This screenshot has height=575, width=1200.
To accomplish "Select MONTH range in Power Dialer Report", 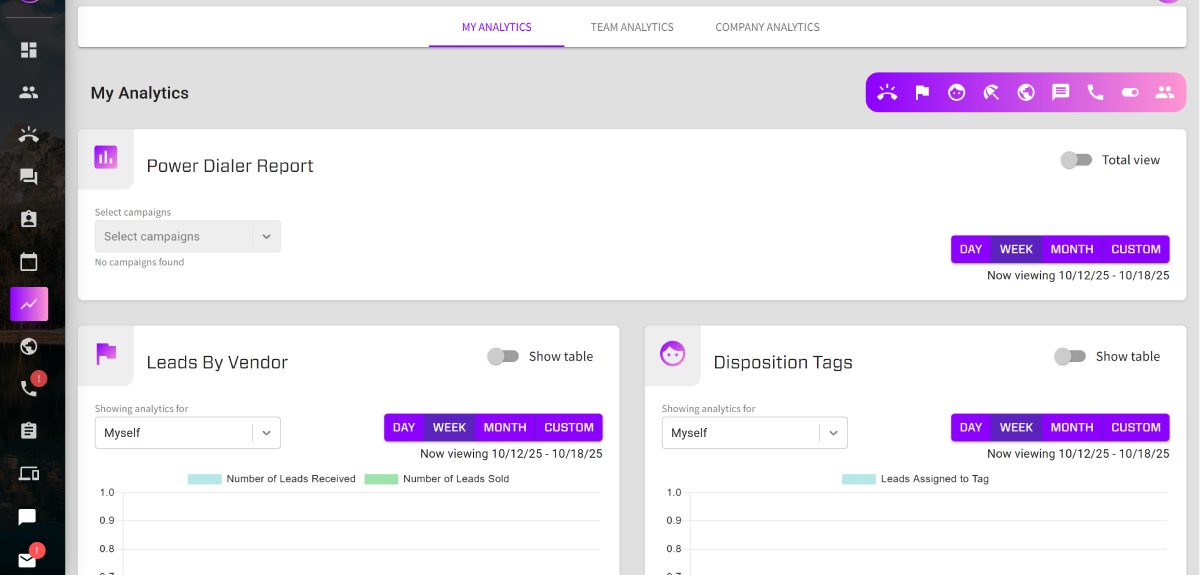I will (x=1072, y=249).
